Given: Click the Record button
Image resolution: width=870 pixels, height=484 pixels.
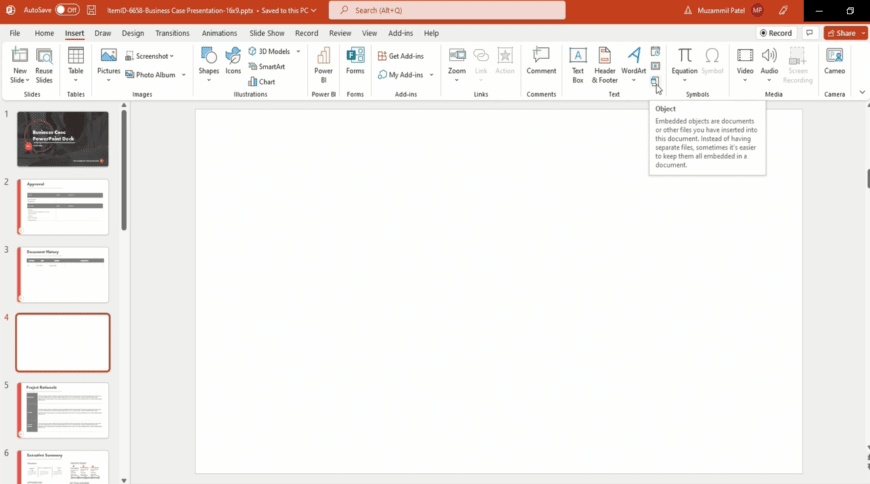Looking at the screenshot, I should pyautogui.click(x=776, y=33).
